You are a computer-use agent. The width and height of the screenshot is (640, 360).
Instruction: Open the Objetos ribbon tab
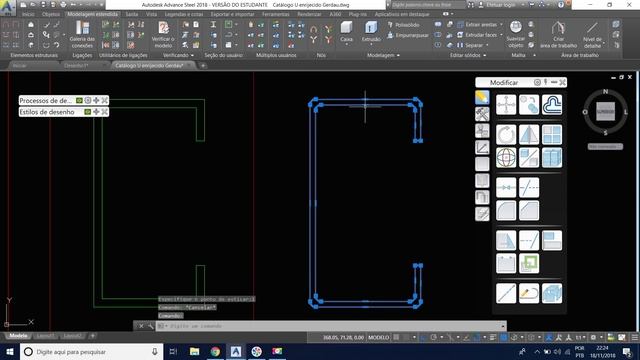tap(51, 14)
